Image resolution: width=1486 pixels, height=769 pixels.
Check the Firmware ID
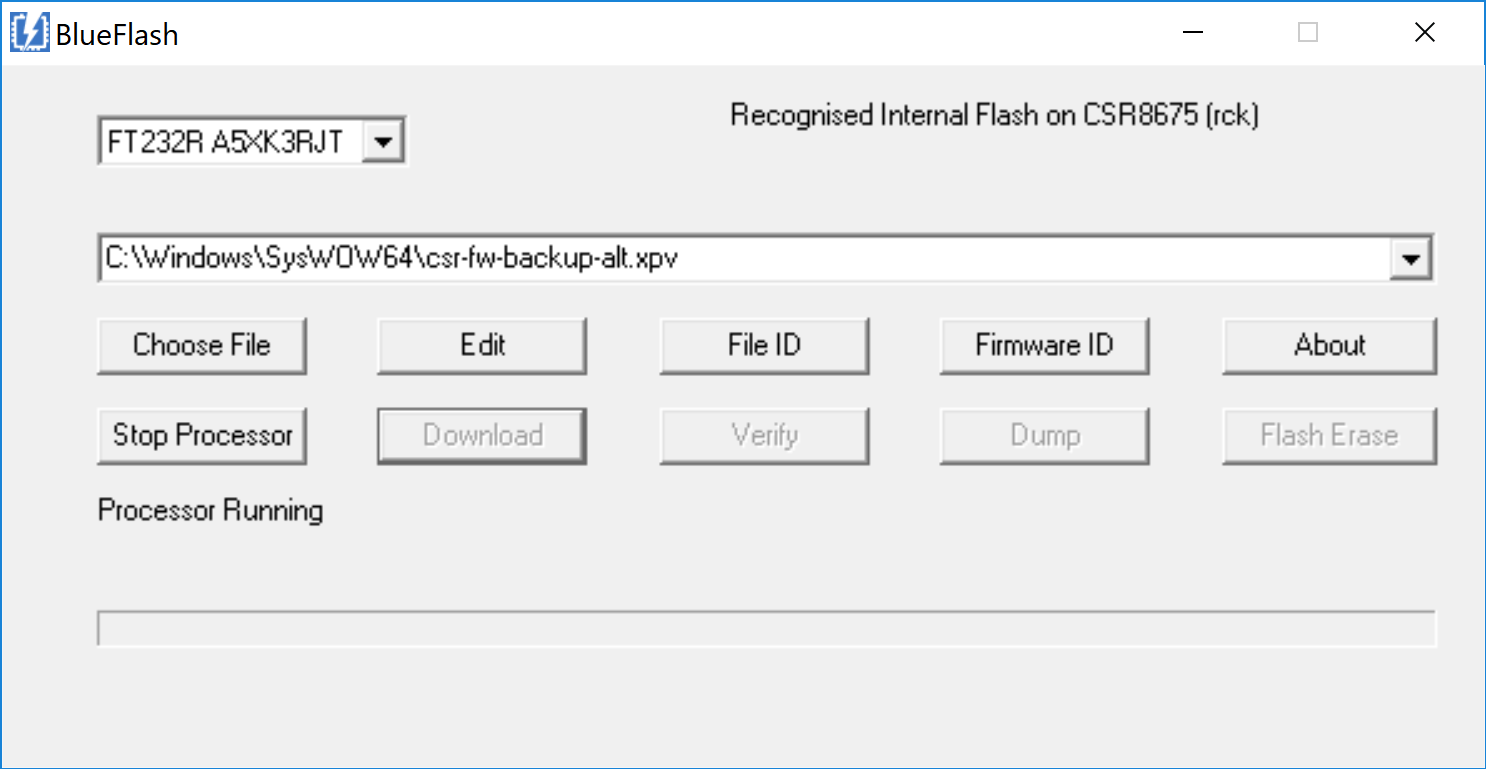(1044, 346)
